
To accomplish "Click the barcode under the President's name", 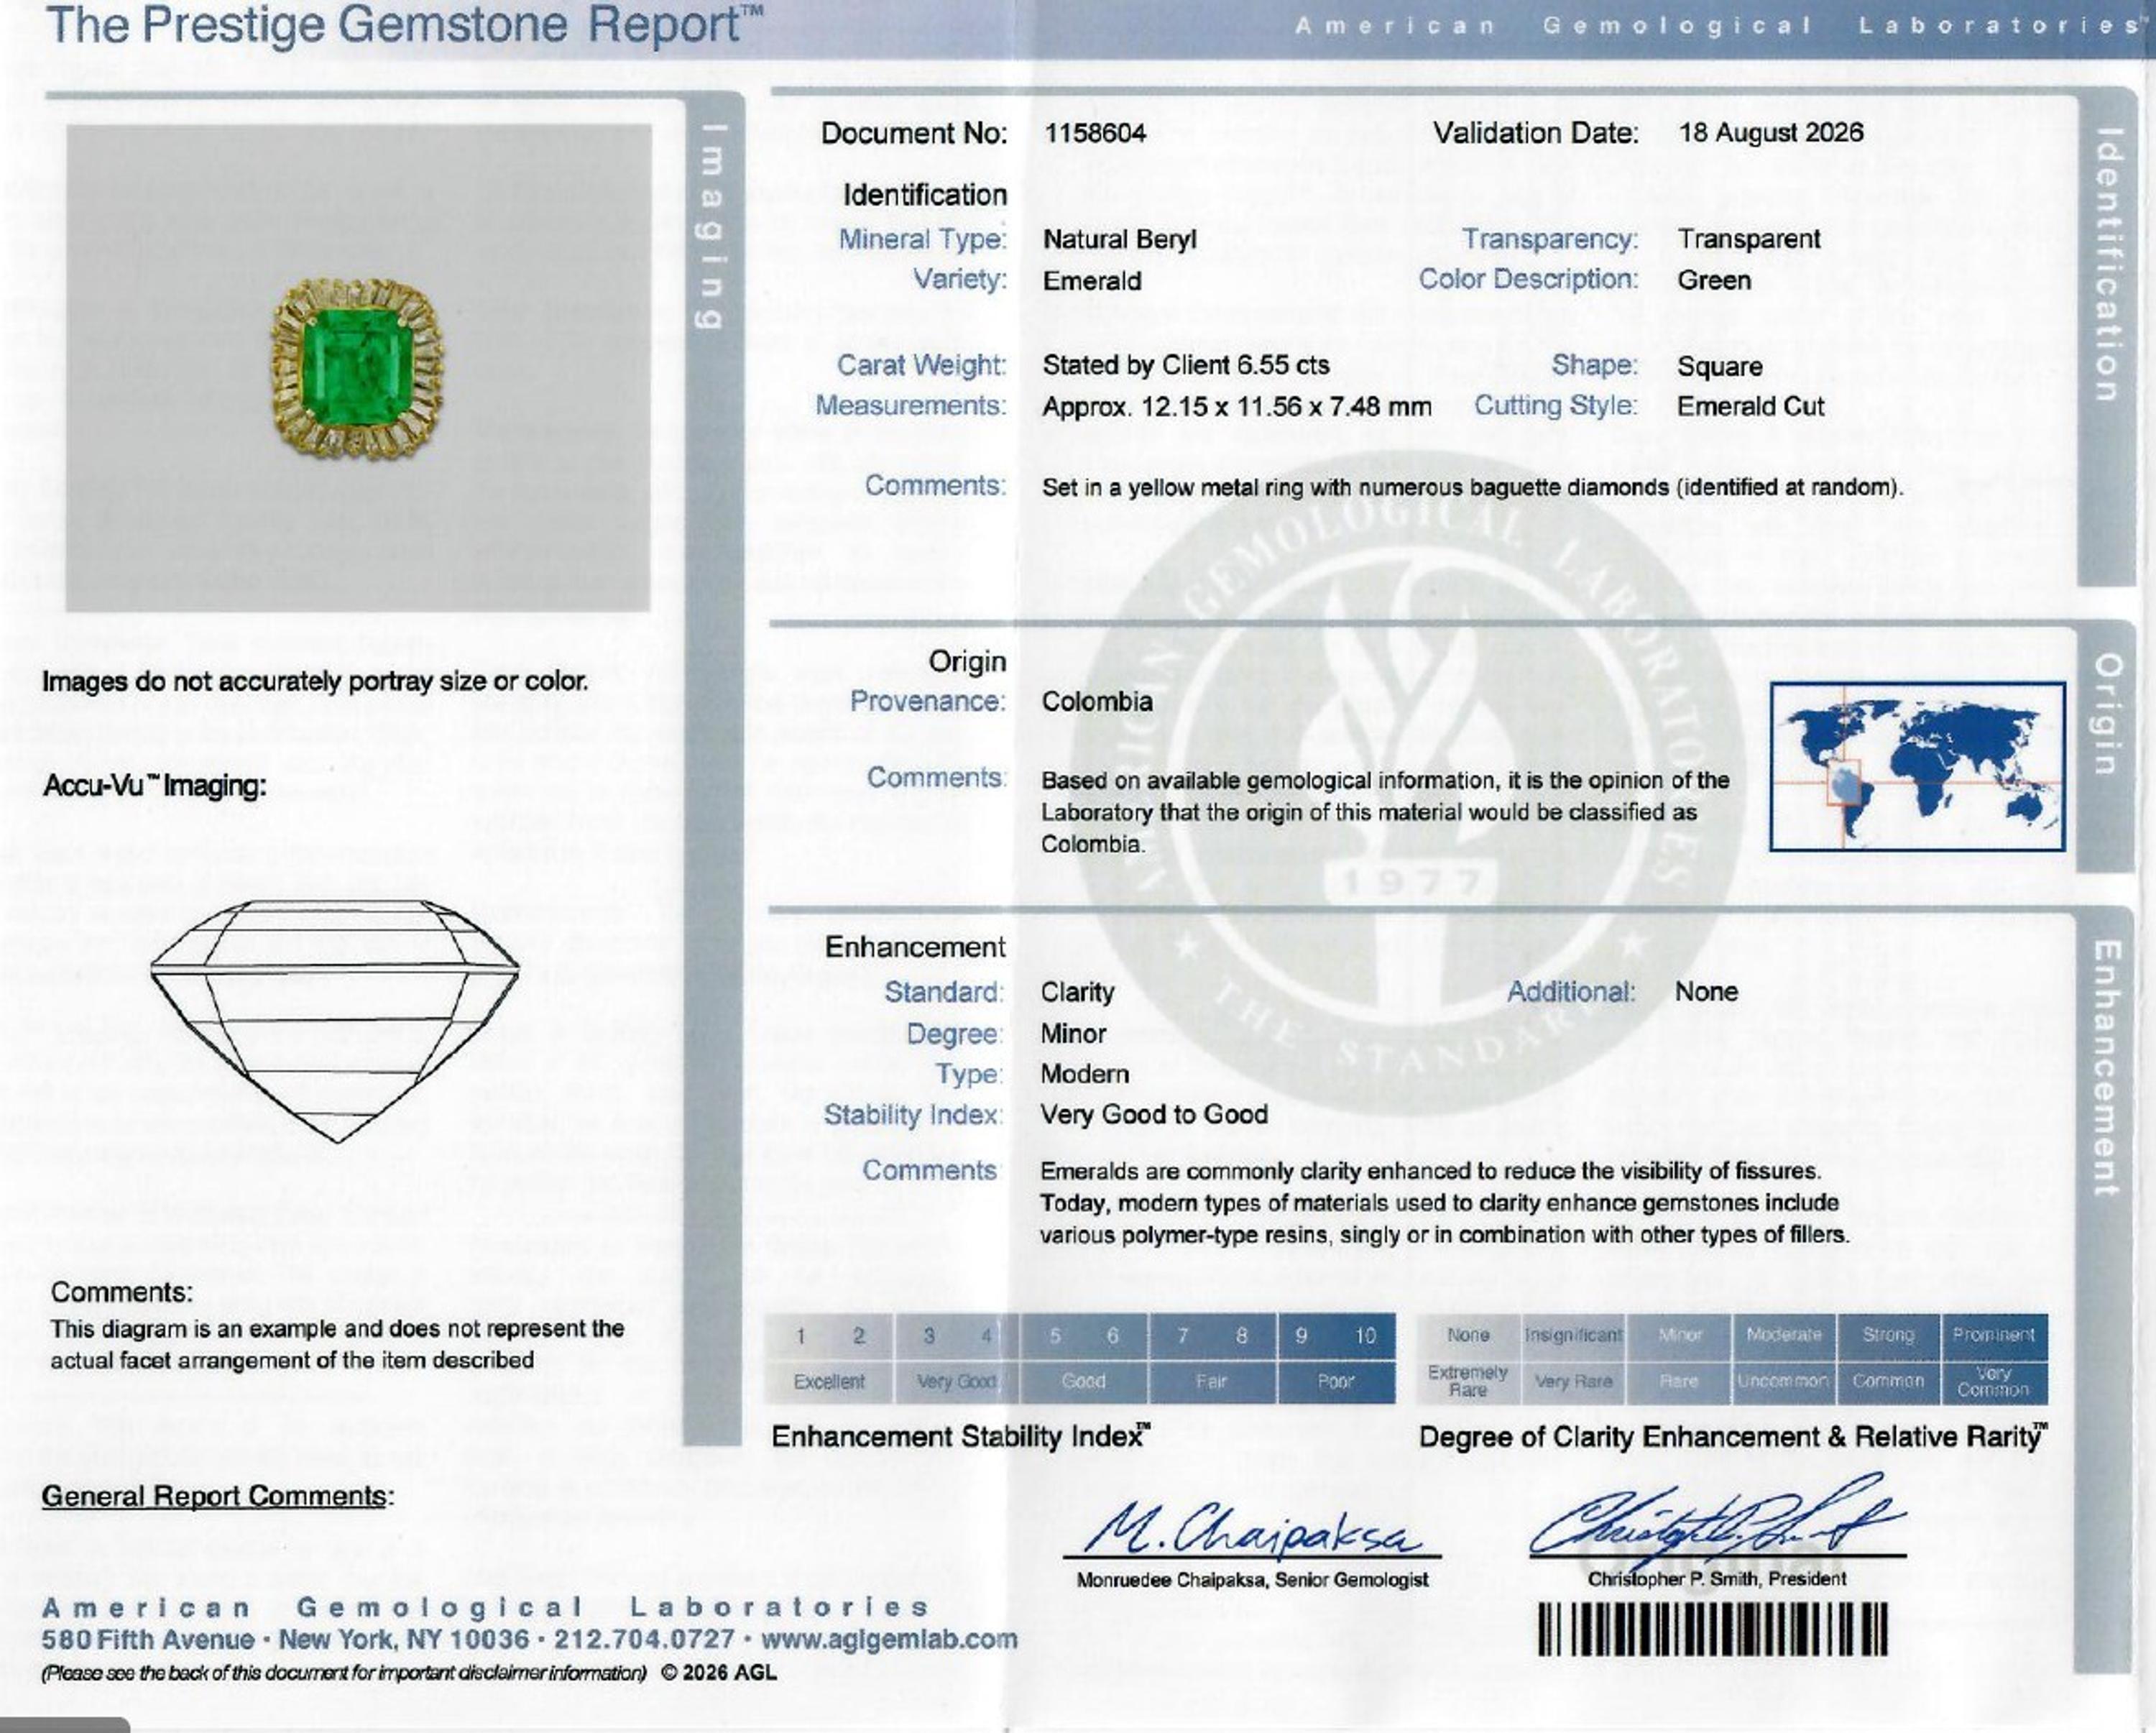I will (x=1712, y=1629).
